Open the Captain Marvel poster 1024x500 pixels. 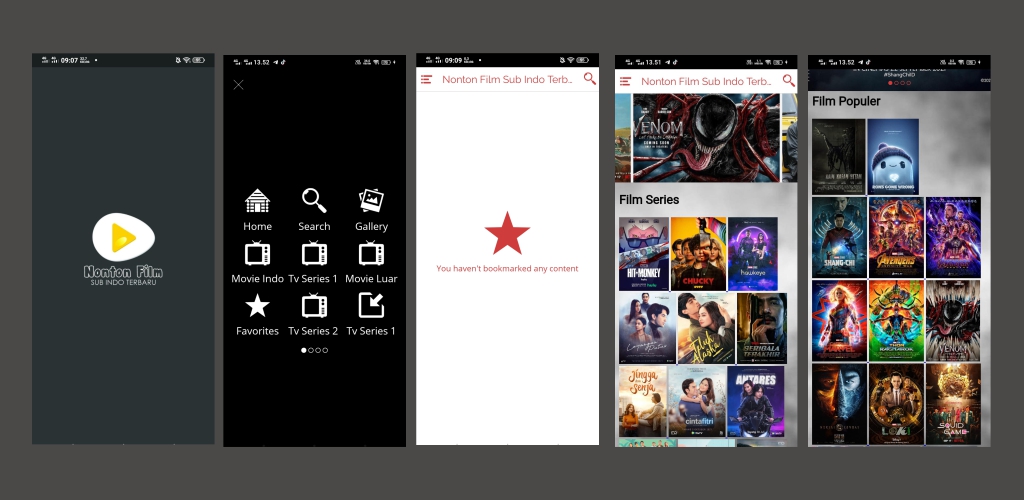[x=839, y=320]
